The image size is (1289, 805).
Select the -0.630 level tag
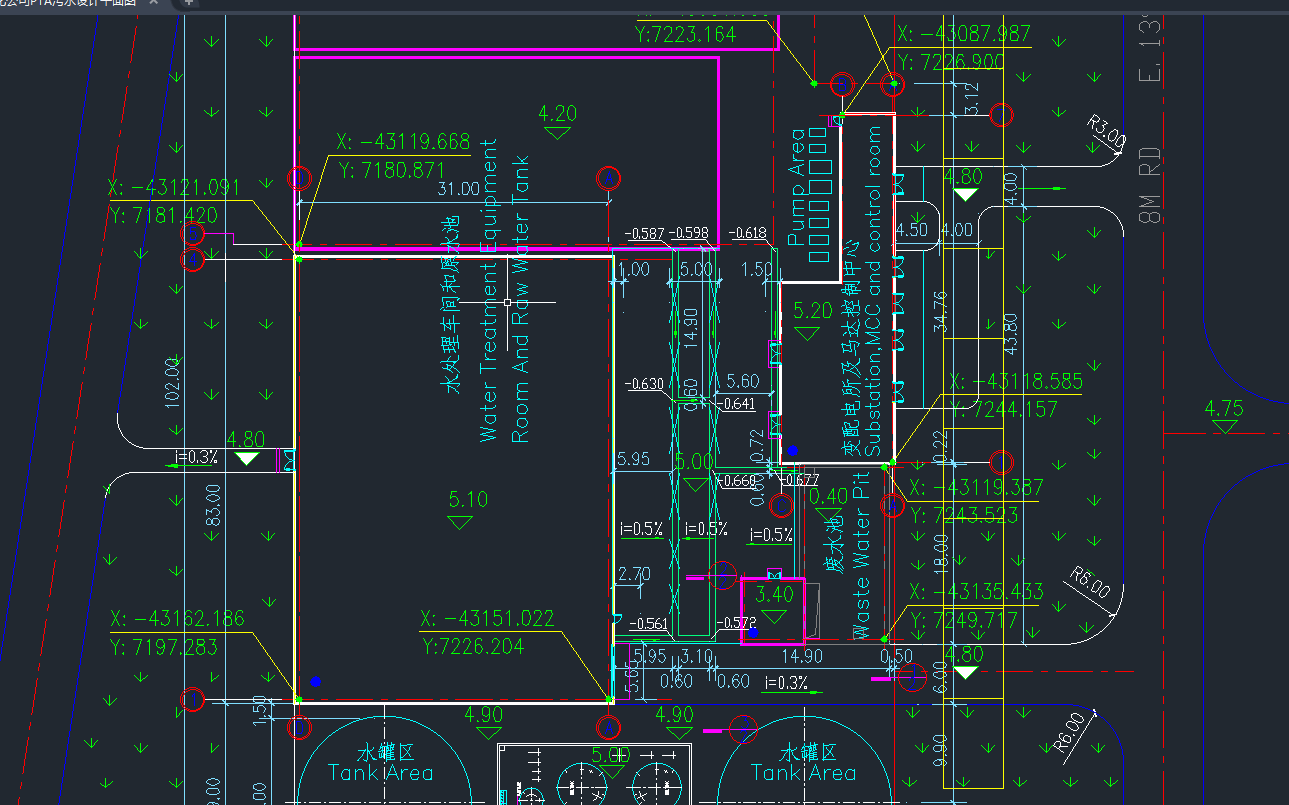[x=644, y=383]
